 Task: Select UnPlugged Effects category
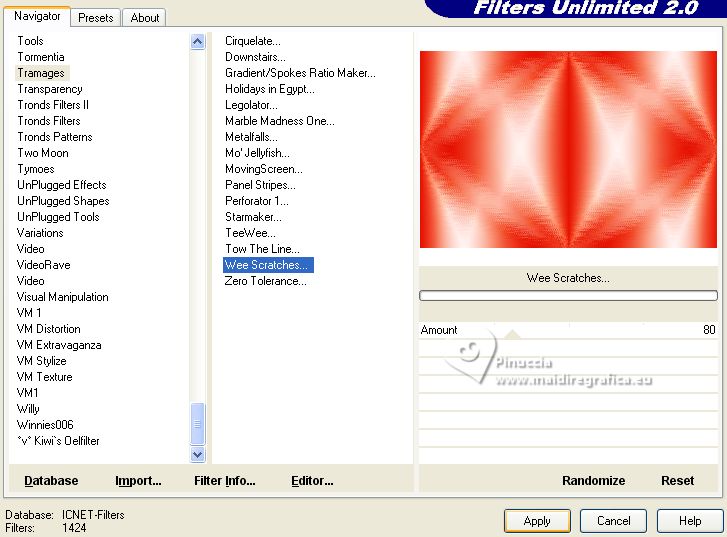(x=62, y=185)
